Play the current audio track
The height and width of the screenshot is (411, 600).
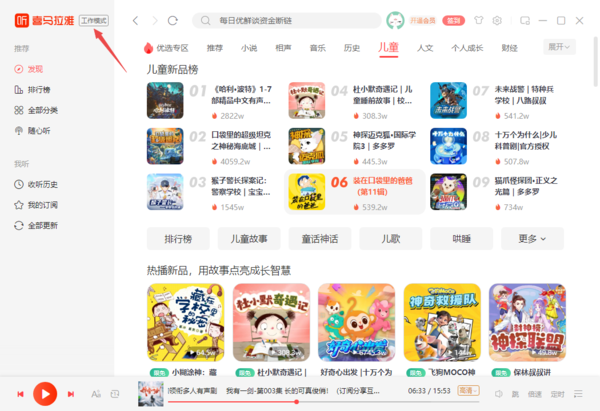[45, 394]
